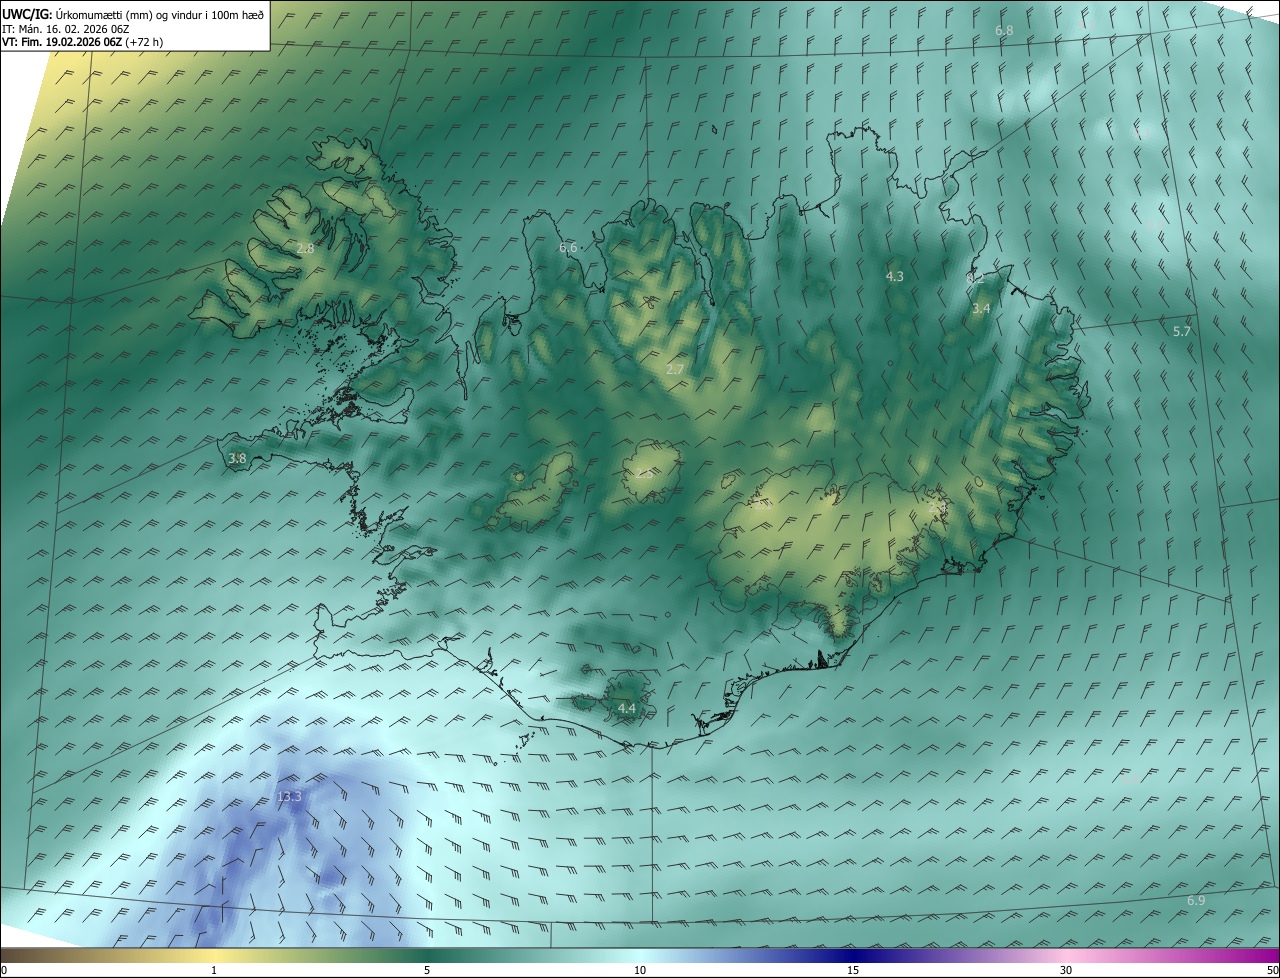Click the '10' tick on the color scale
The width and height of the screenshot is (1280, 978).
point(640,970)
